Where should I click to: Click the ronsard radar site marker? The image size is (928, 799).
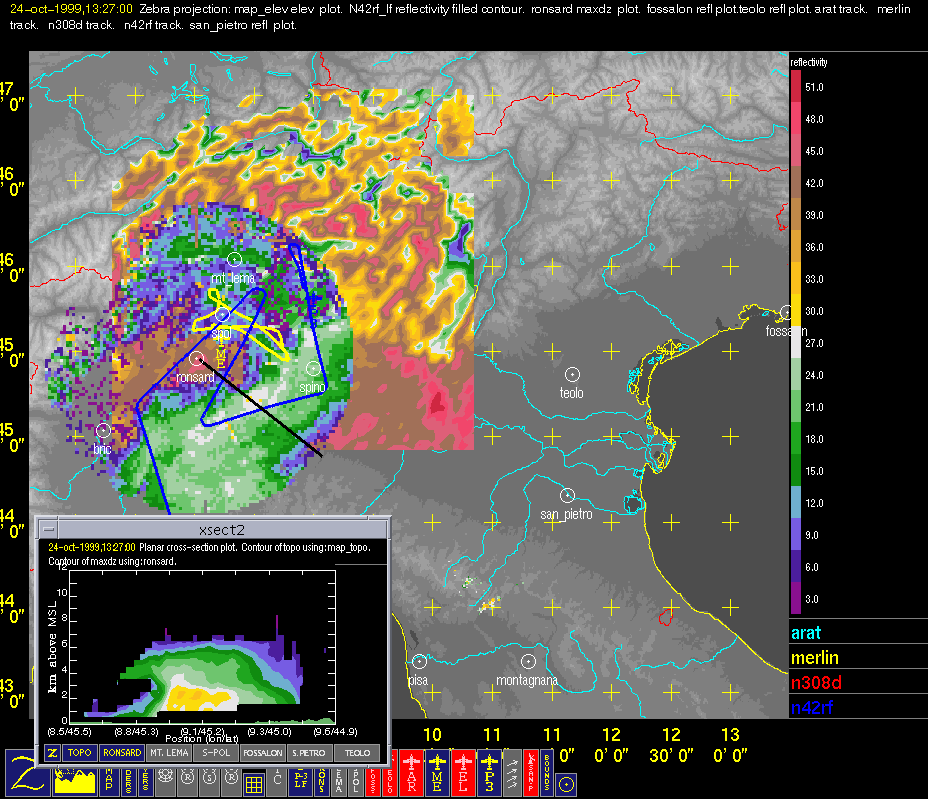click(x=196, y=358)
